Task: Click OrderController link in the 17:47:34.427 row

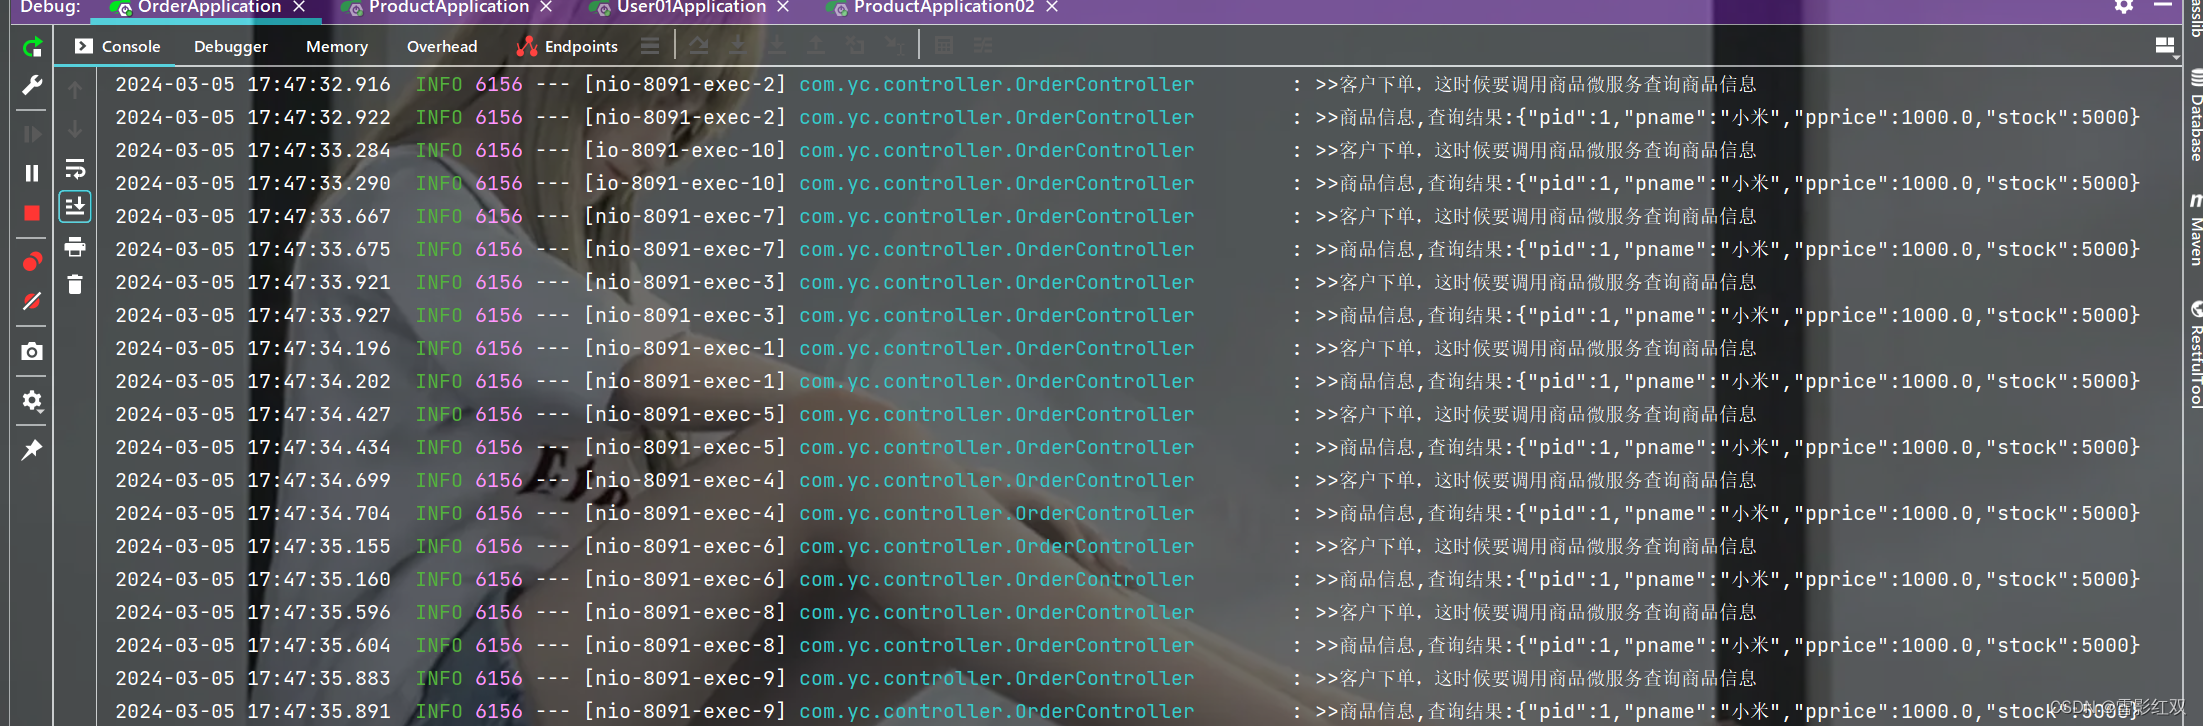Action: (996, 415)
